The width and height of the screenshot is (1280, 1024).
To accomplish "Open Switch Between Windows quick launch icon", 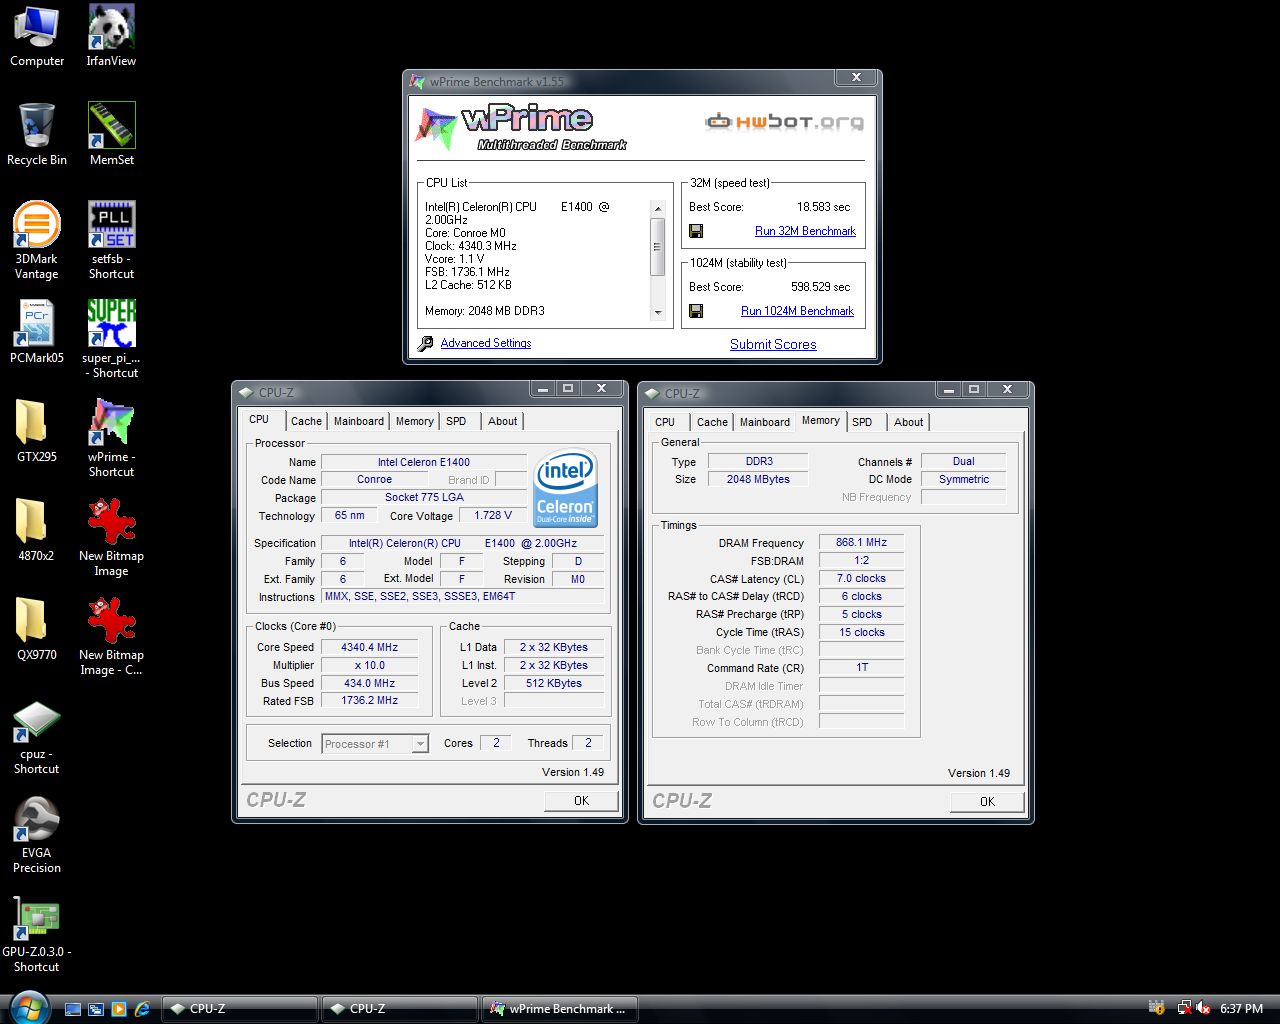I will pos(96,1009).
